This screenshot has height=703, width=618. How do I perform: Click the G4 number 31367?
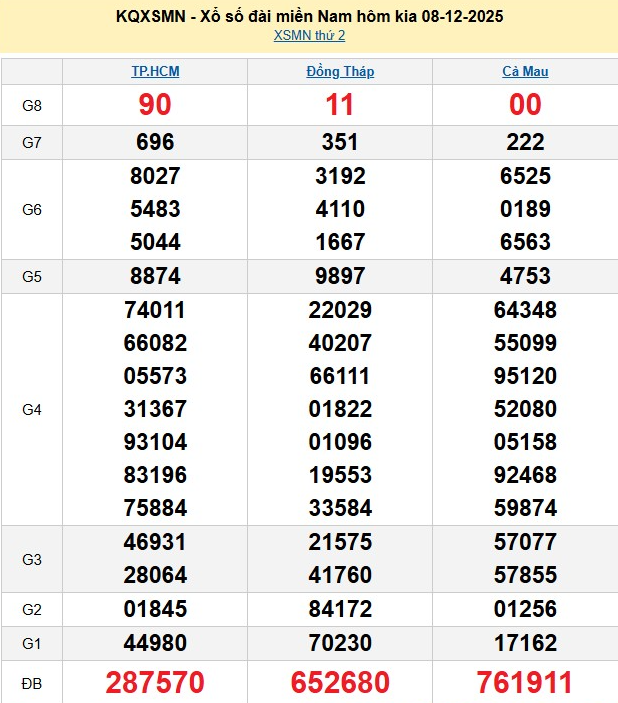coord(155,409)
